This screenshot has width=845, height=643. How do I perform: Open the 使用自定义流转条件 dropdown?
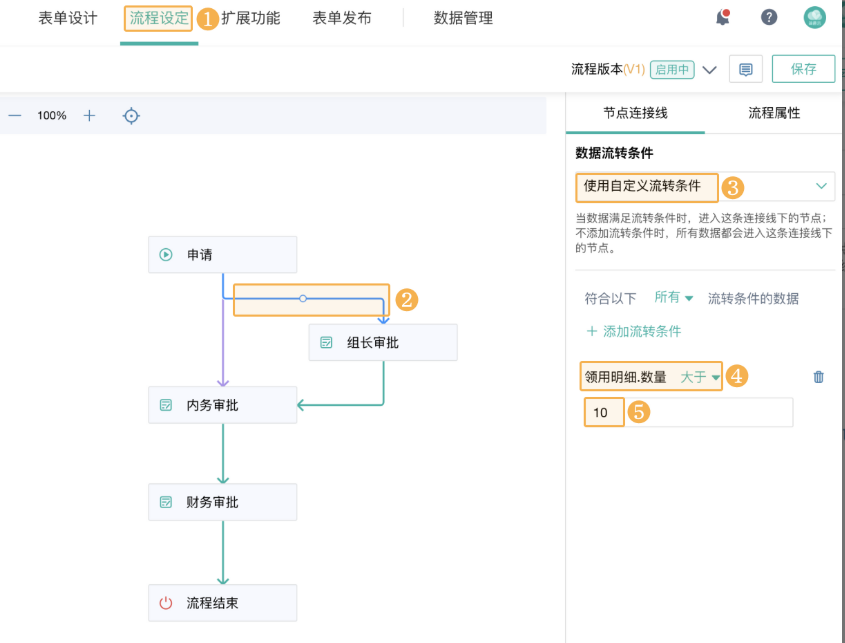point(705,186)
